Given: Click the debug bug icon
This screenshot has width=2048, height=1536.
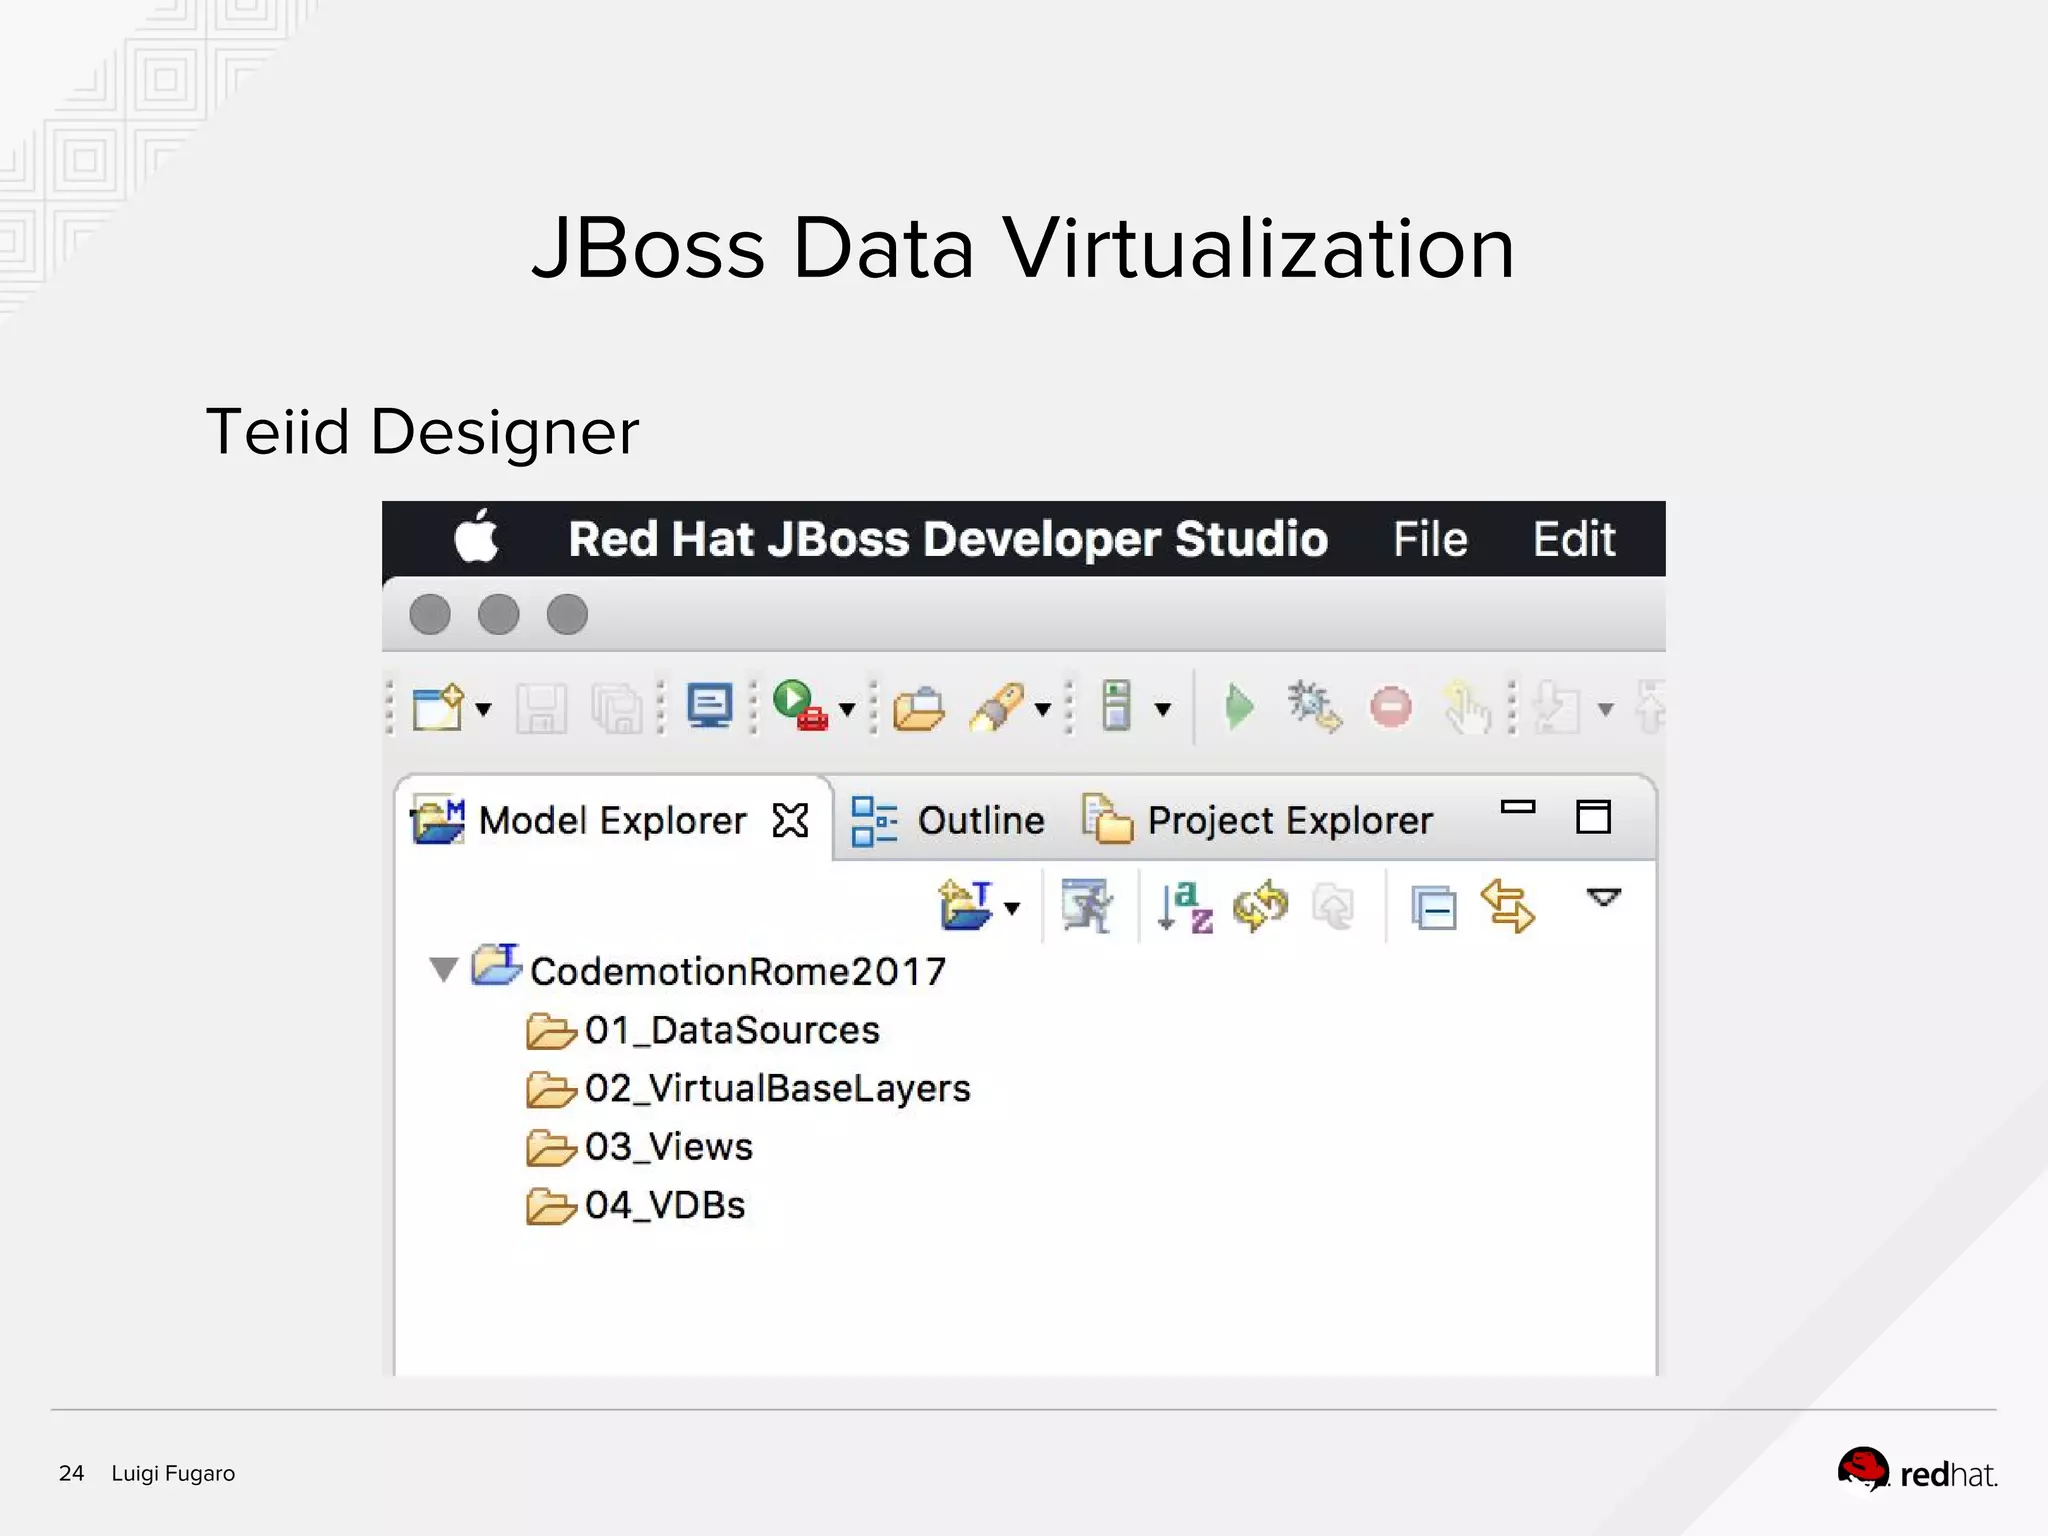Looking at the screenshot, I should [1314, 706].
